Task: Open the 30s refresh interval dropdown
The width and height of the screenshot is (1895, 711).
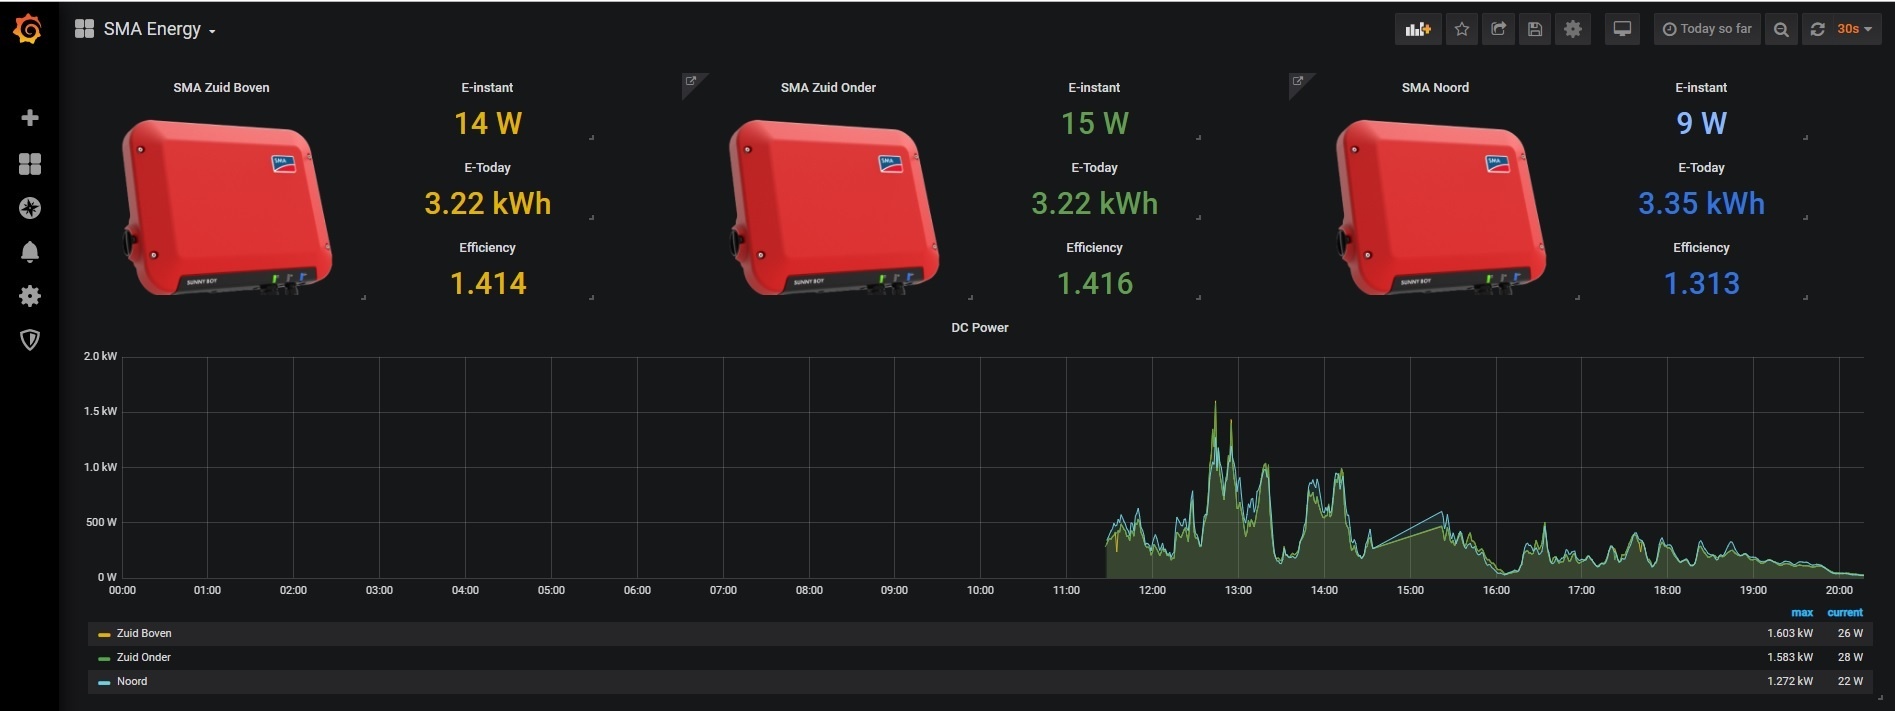Action: click(1855, 29)
